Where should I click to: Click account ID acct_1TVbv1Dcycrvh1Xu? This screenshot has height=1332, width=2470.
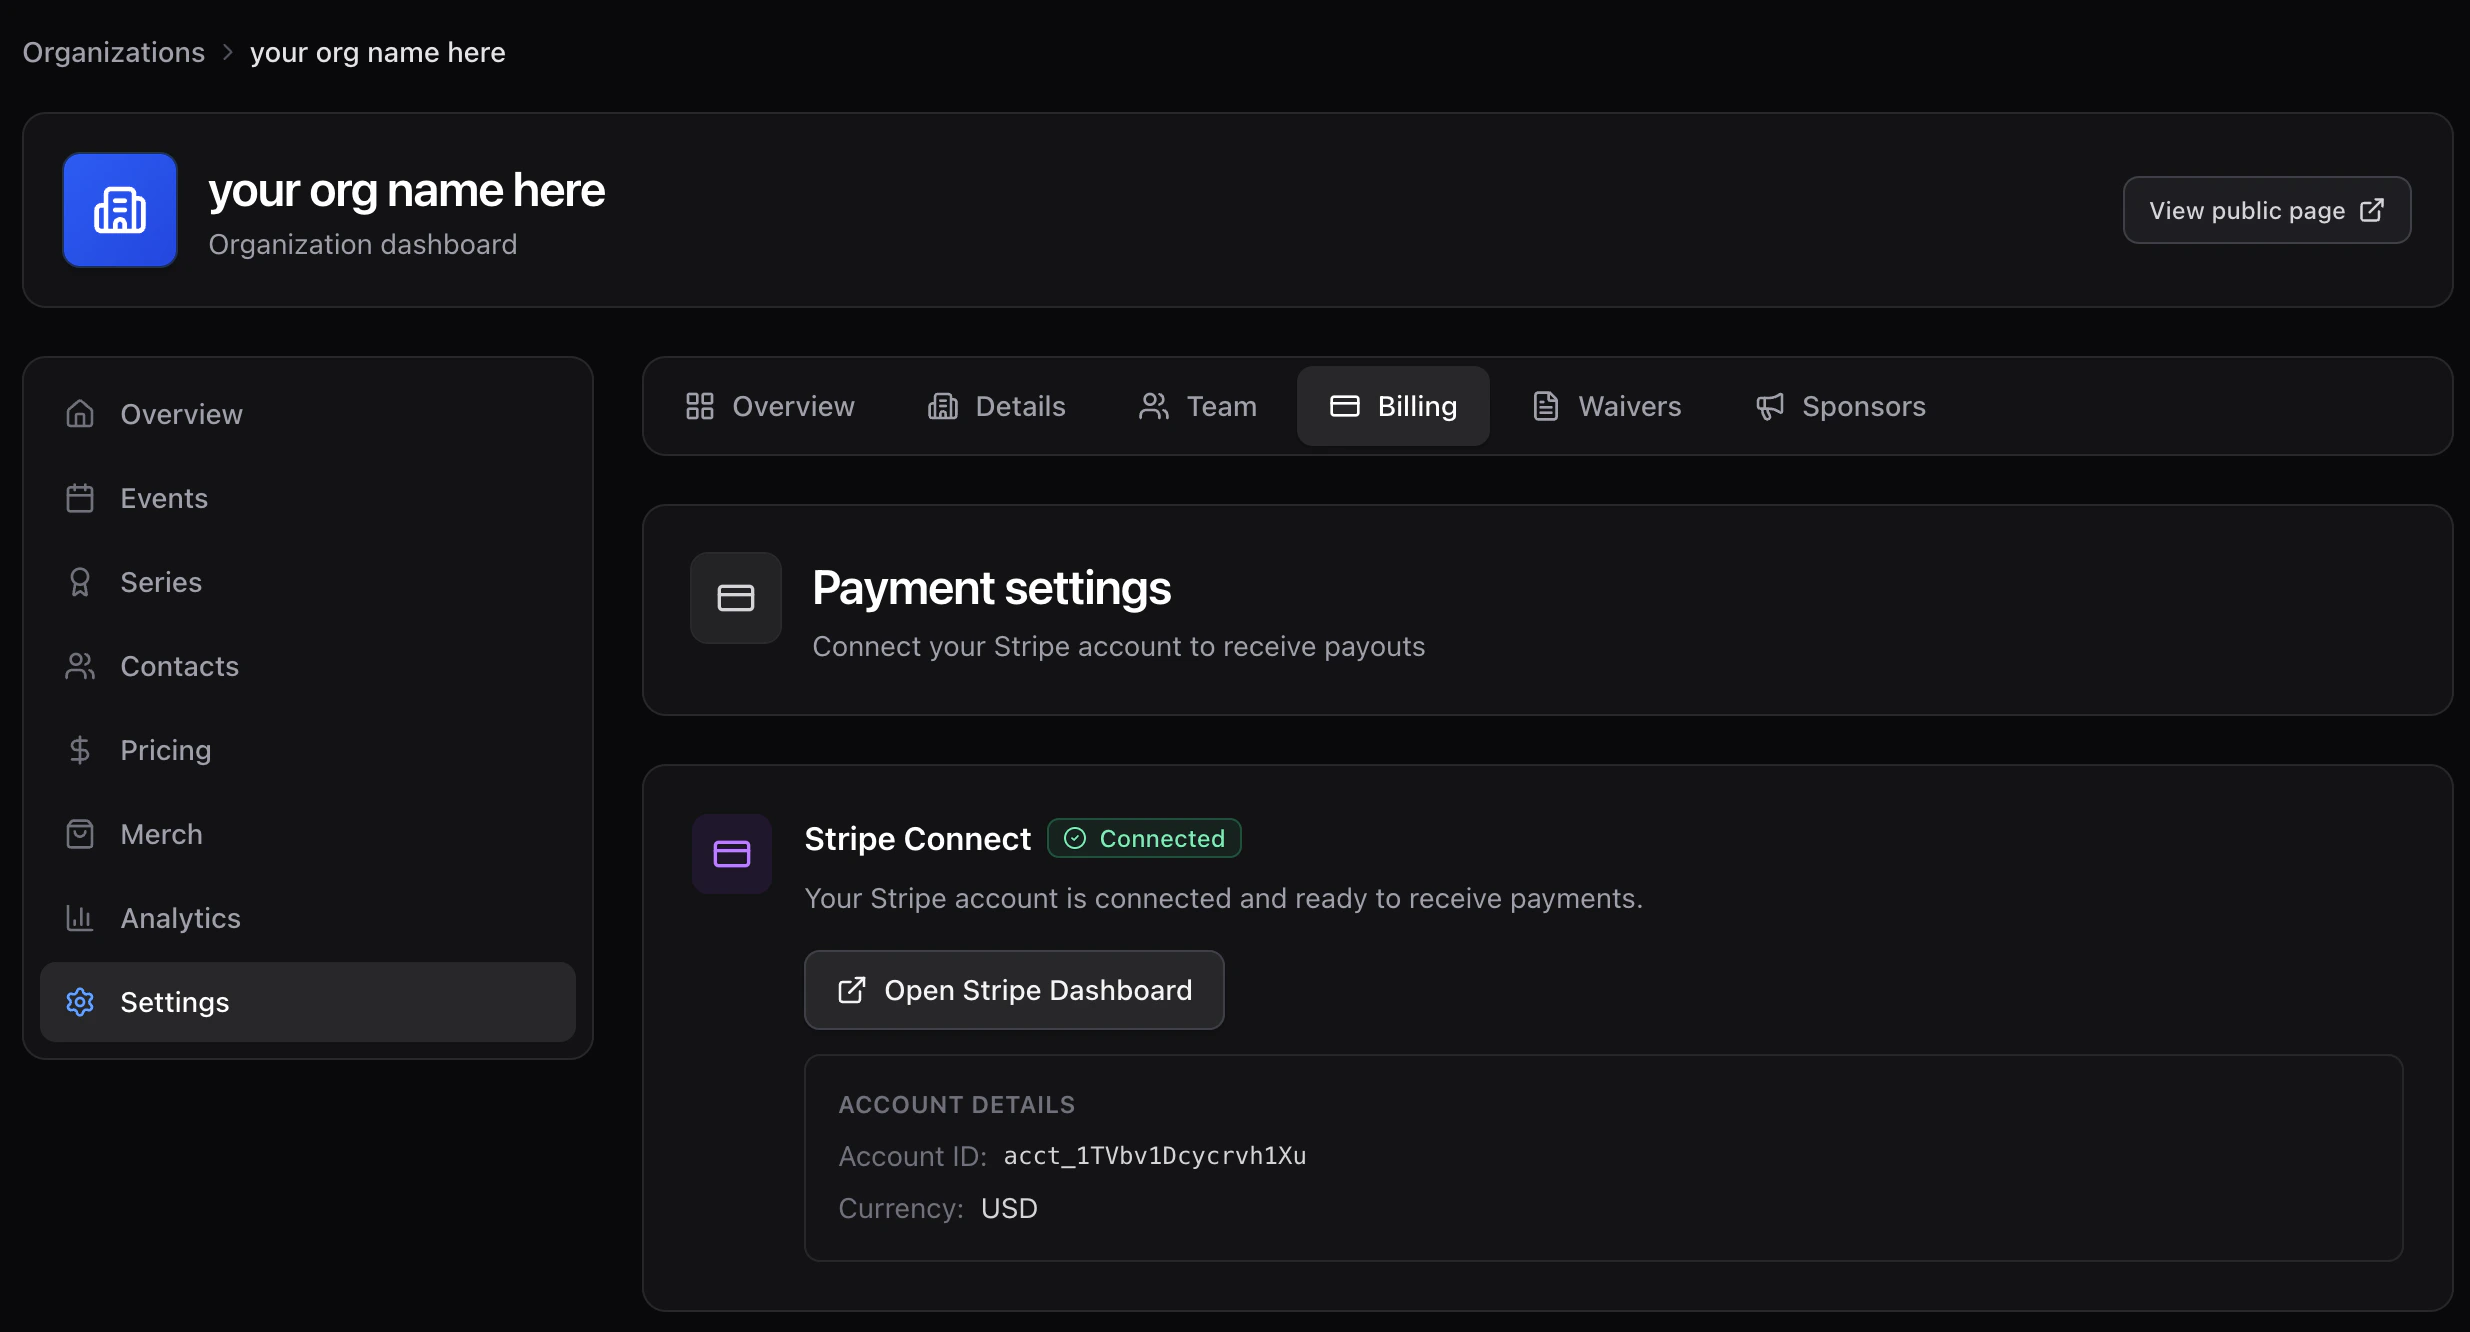click(x=1155, y=1156)
